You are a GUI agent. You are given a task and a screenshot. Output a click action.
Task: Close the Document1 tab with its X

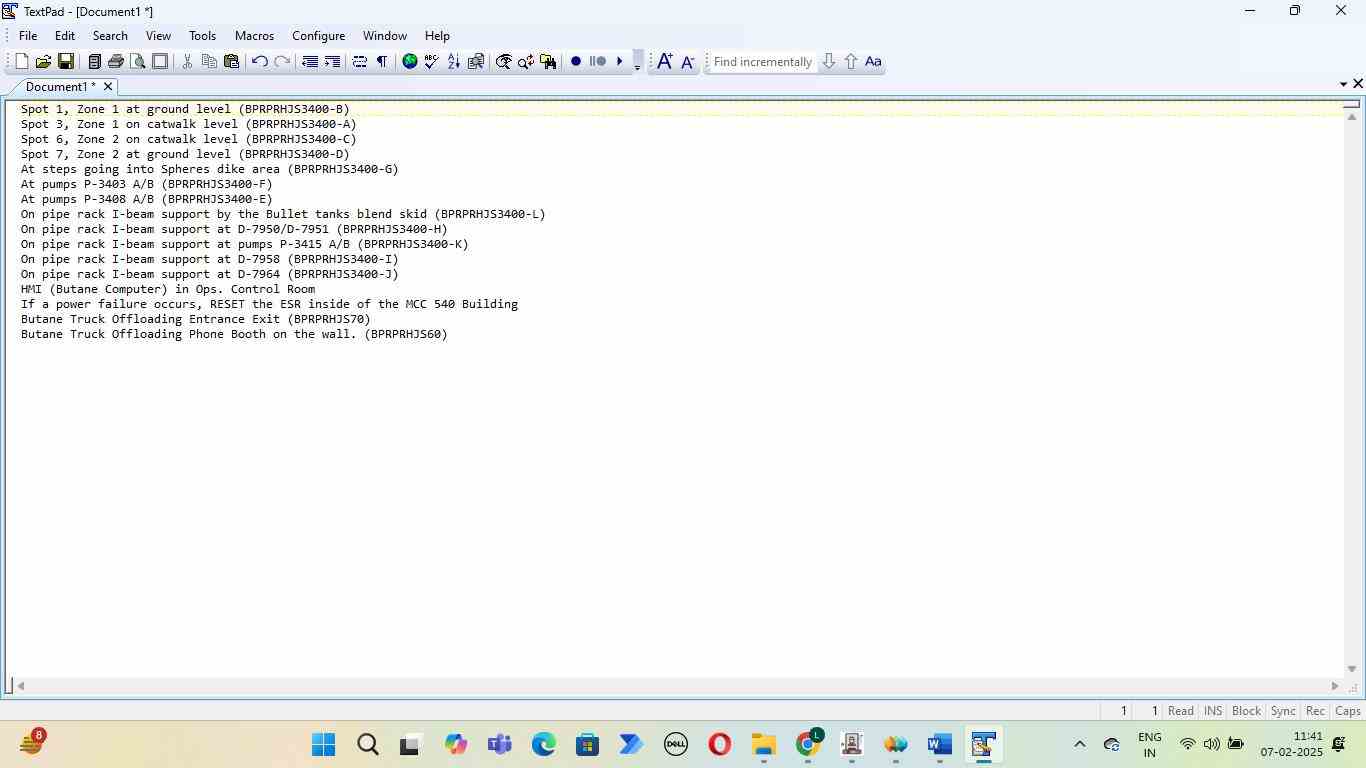coord(108,87)
